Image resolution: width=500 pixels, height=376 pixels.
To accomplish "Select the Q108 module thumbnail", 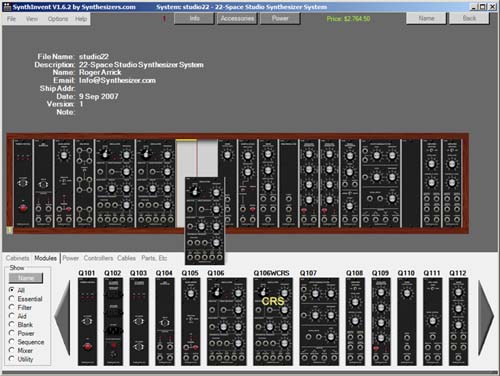I will point(355,322).
